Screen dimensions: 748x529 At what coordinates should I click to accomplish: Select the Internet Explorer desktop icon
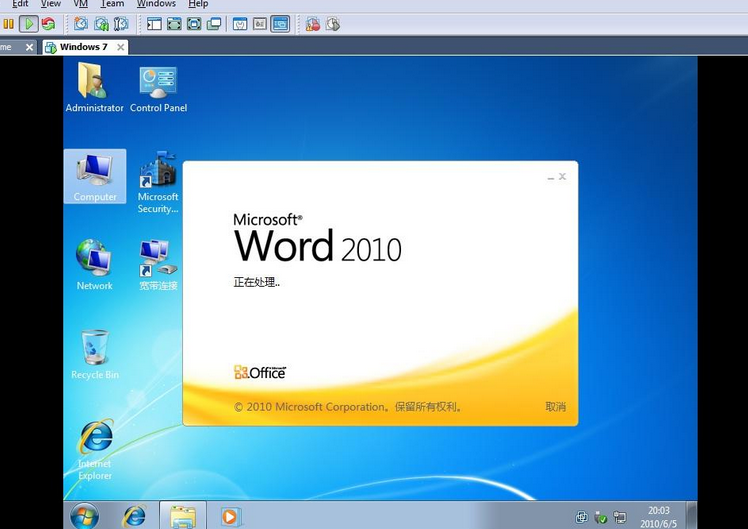(x=95, y=449)
